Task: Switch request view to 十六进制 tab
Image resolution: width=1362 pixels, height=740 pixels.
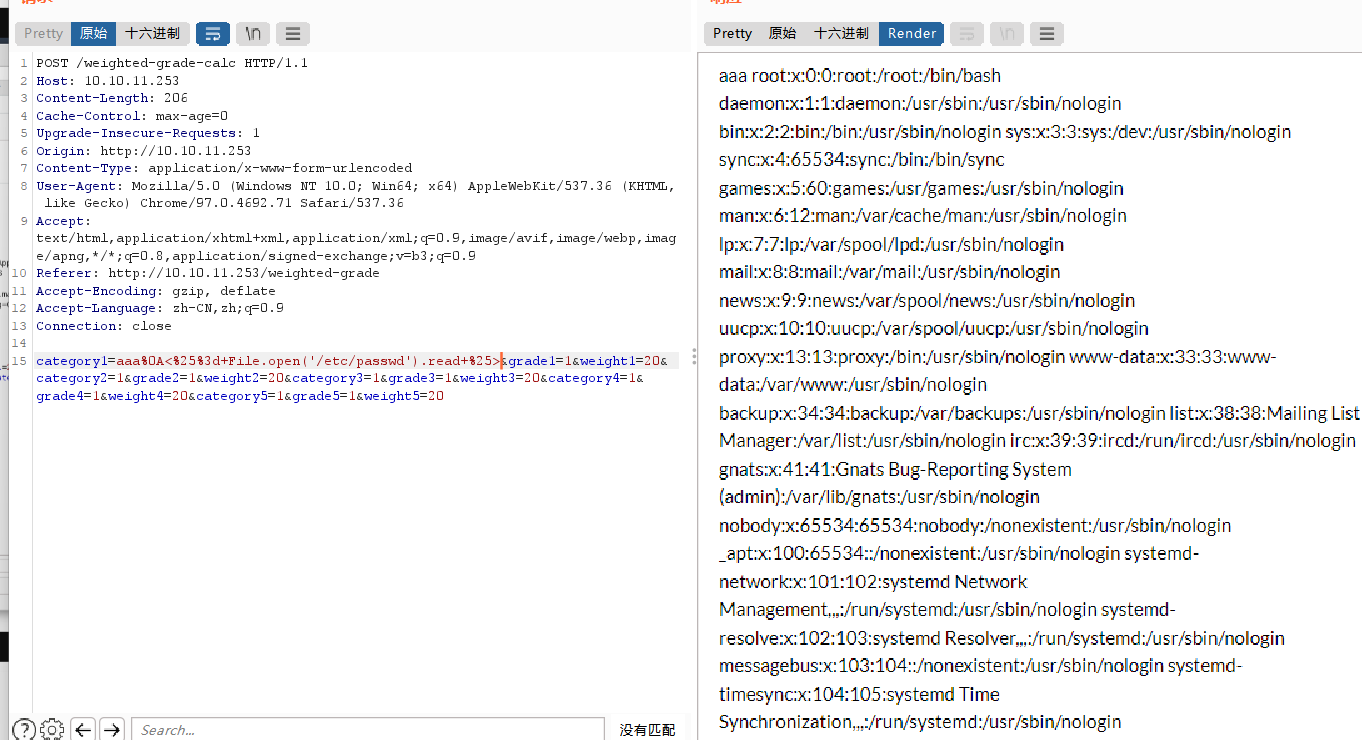Action: [x=153, y=33]
